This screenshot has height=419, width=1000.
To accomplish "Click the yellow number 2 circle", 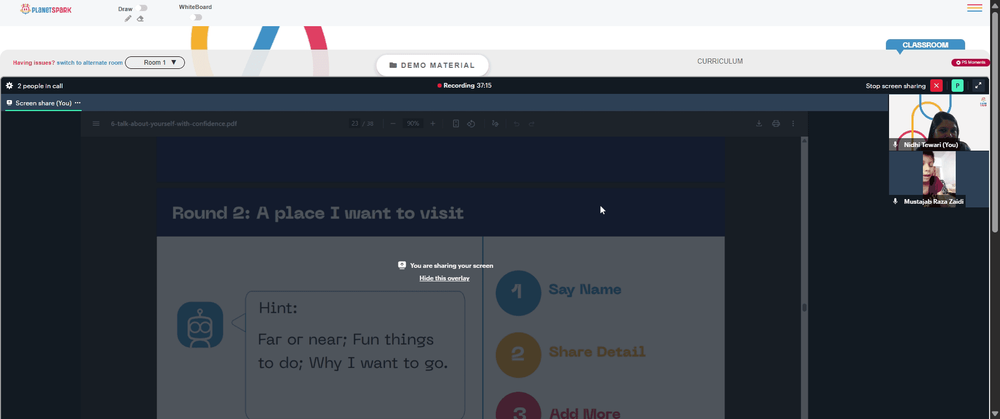I will click(x=518, y=355).
